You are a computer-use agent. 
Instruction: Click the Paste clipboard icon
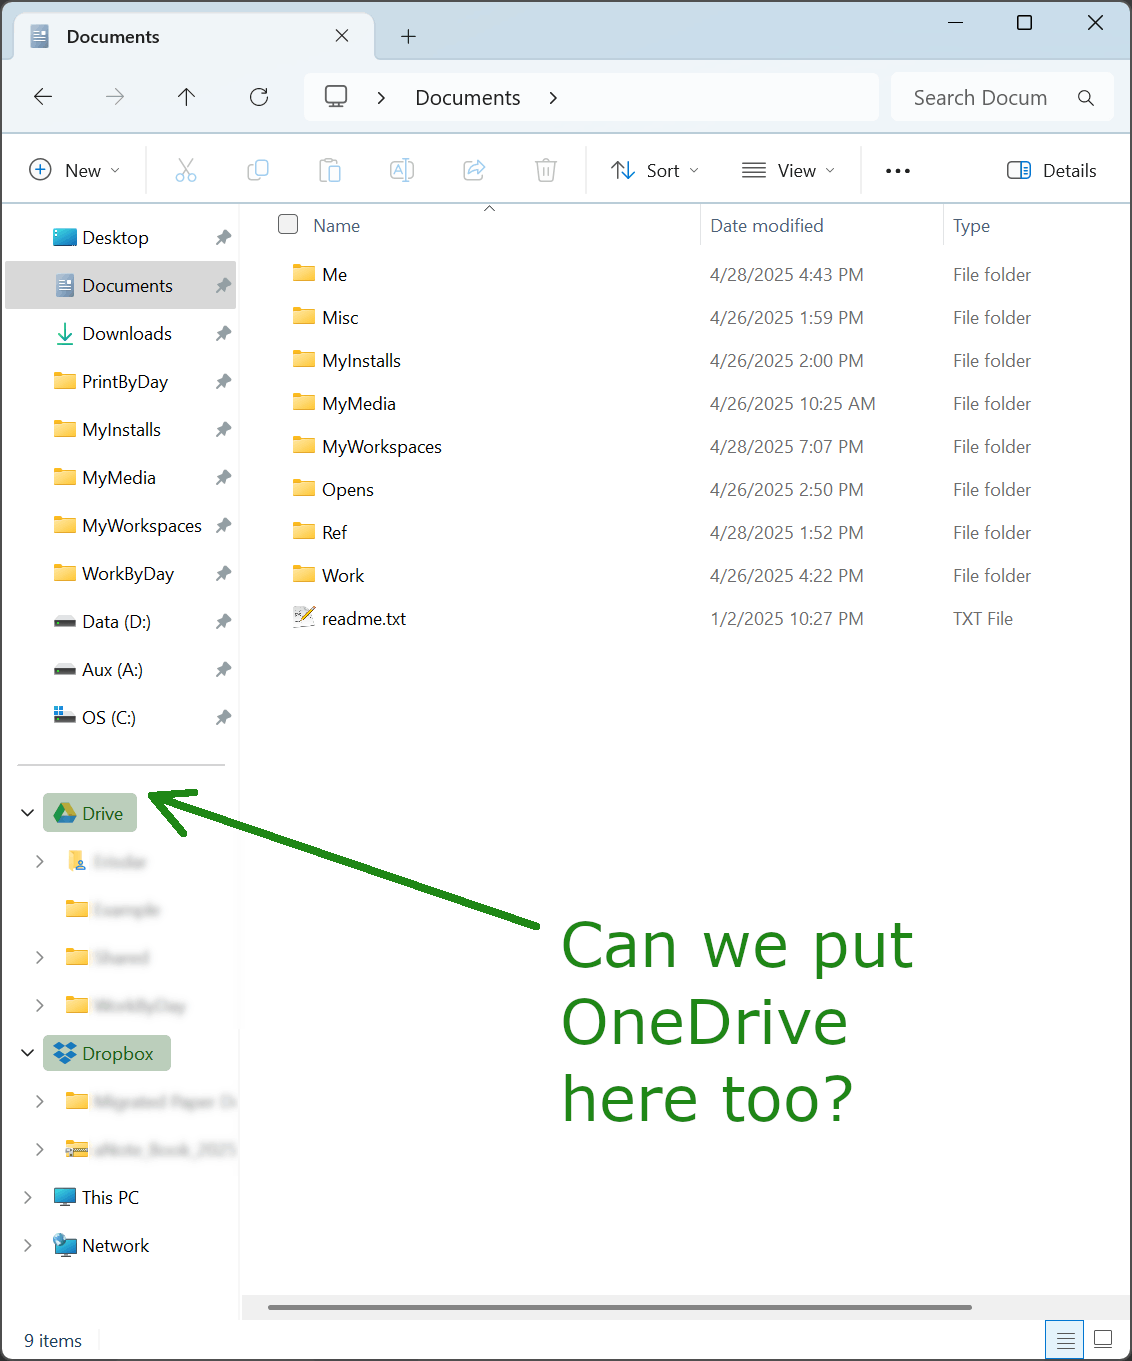pyautogui.click(x=330, y=170)
